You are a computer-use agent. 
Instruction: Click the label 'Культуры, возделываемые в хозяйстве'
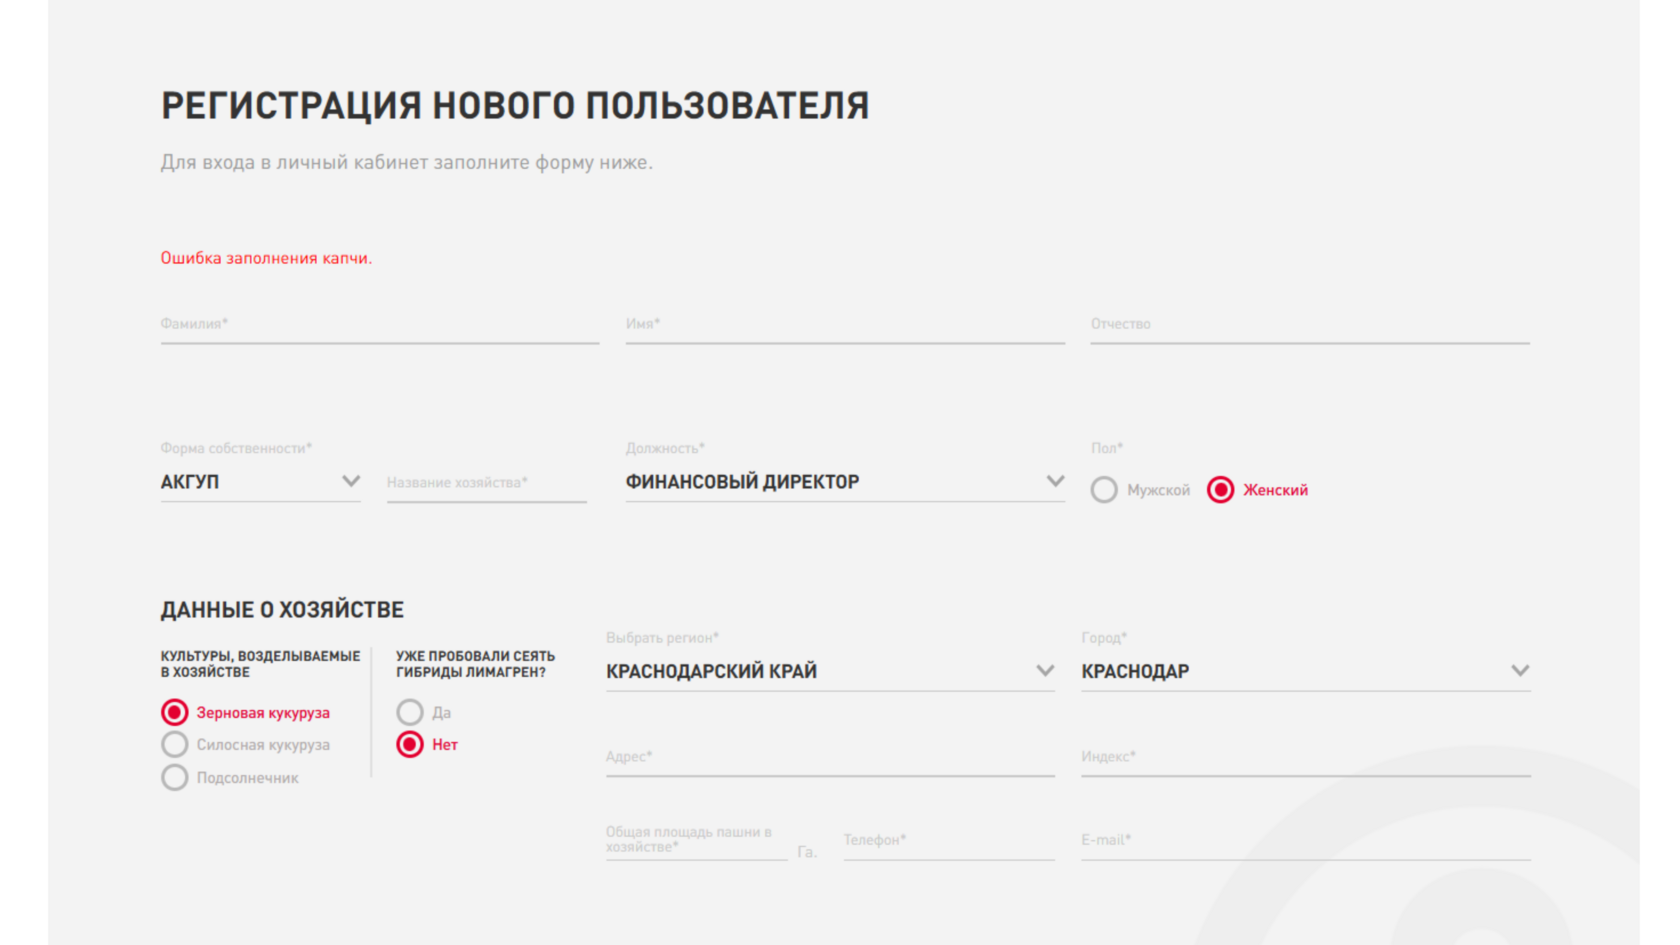tap(260, 664)
